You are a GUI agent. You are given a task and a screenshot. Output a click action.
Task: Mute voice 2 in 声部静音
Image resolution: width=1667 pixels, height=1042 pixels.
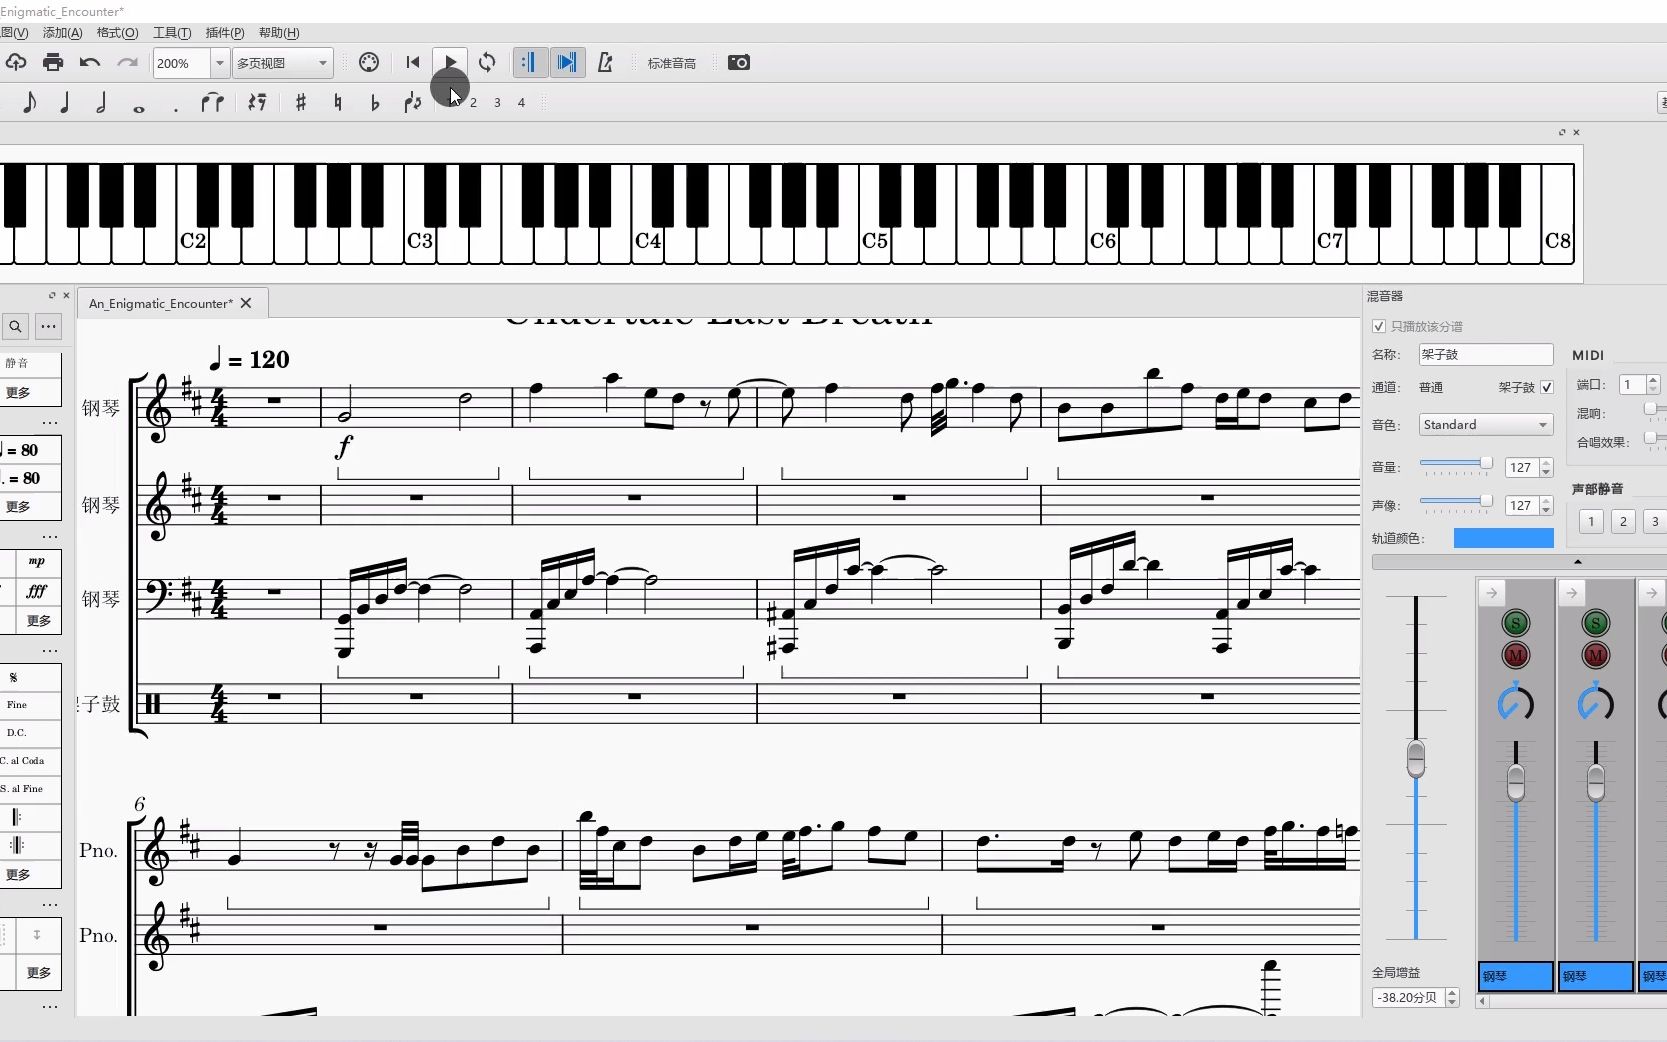[x=1623, y=521]
